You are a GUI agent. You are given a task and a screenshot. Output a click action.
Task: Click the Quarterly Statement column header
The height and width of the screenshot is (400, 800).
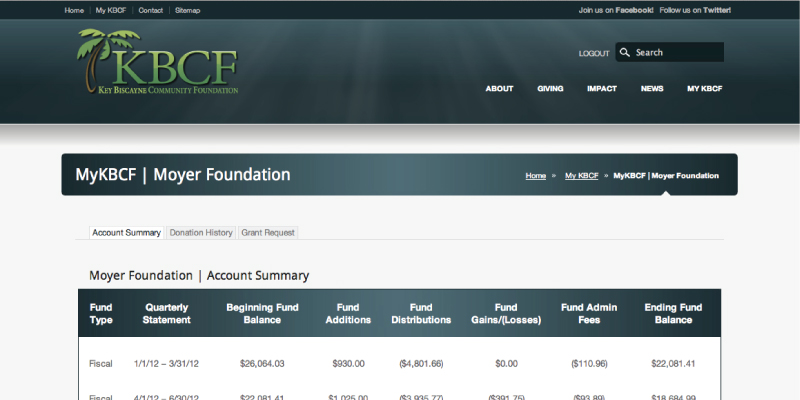[x=166, y=314]
